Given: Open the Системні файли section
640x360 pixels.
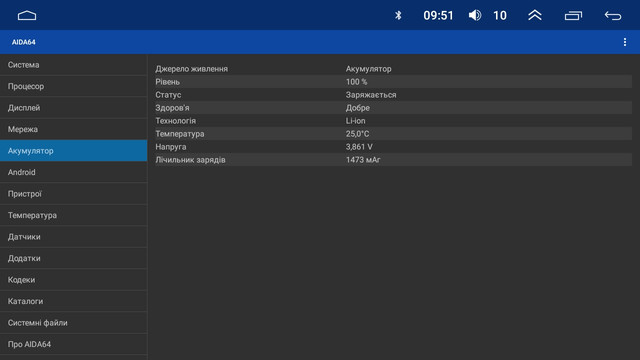Looking at the screenshot, I should pos(73,323).
